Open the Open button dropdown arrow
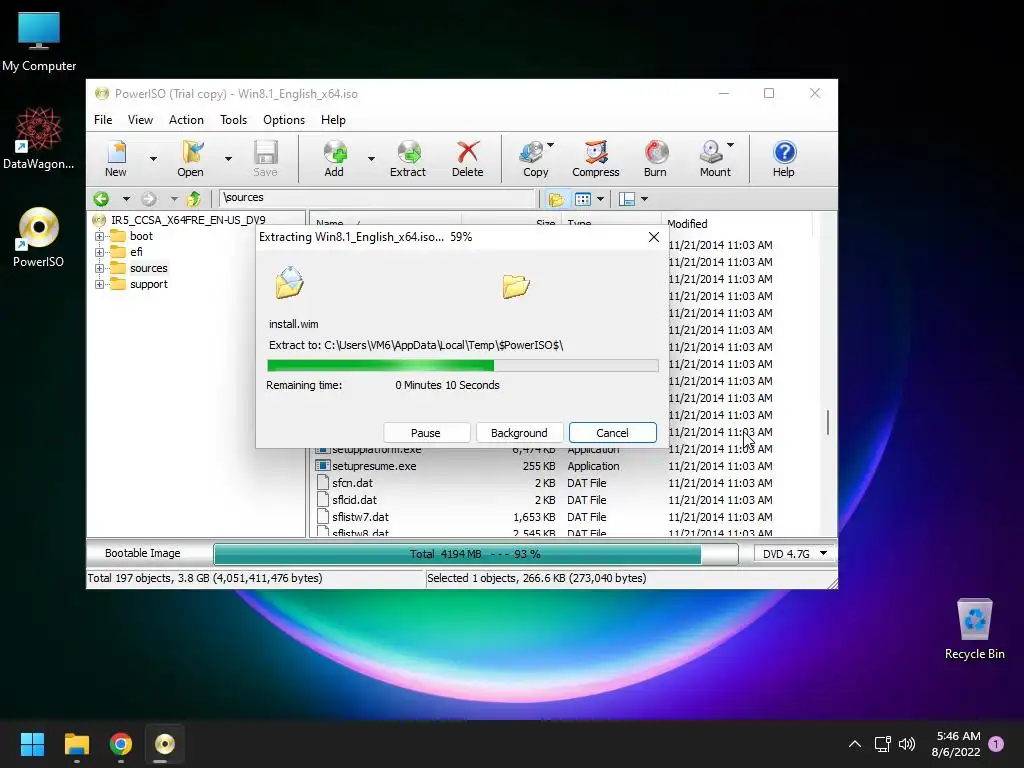 pyautogui.click(x=228, y=159)
